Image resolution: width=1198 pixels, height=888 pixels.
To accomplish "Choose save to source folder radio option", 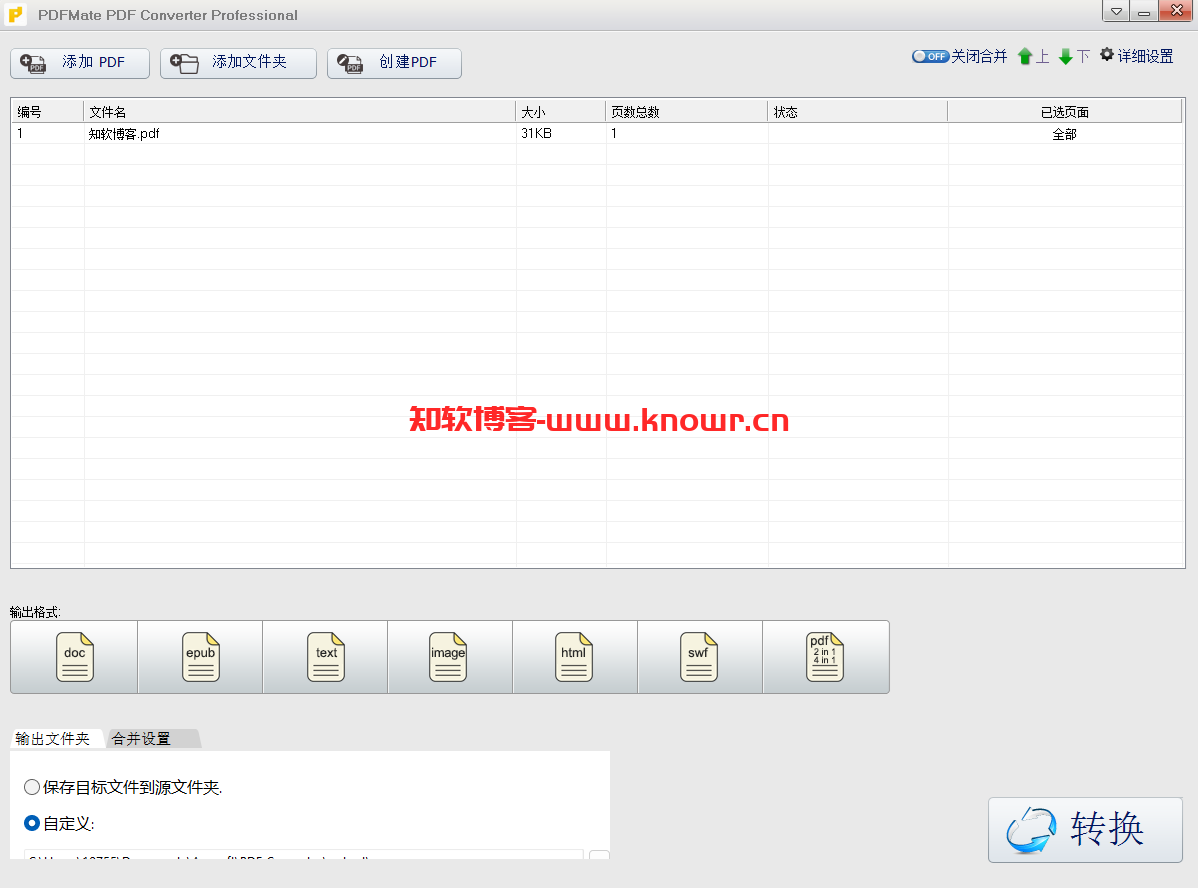I will point(31,787).
